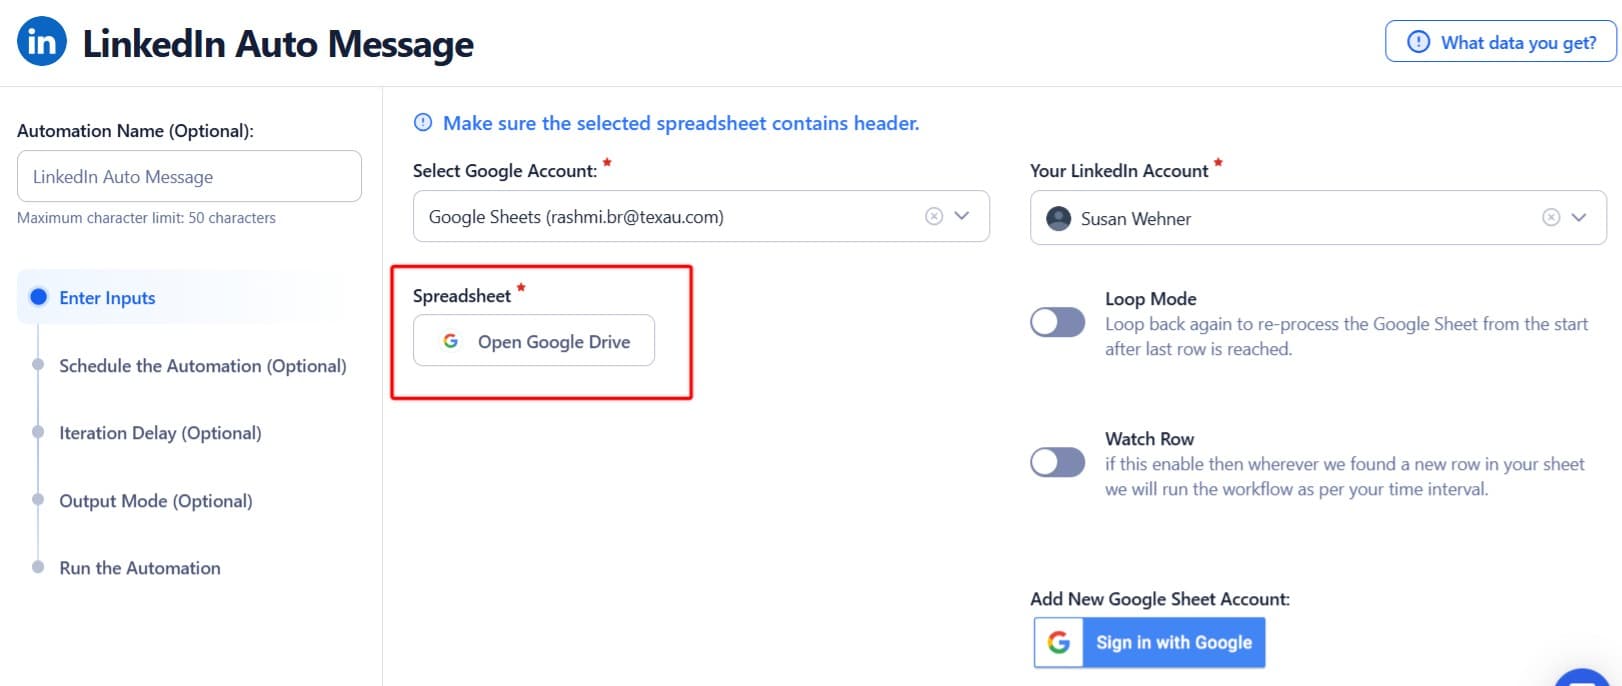Expand the Select Google Account dropdown
The width and height of the screenshot is (1622, 686).
tap(962, 216)
